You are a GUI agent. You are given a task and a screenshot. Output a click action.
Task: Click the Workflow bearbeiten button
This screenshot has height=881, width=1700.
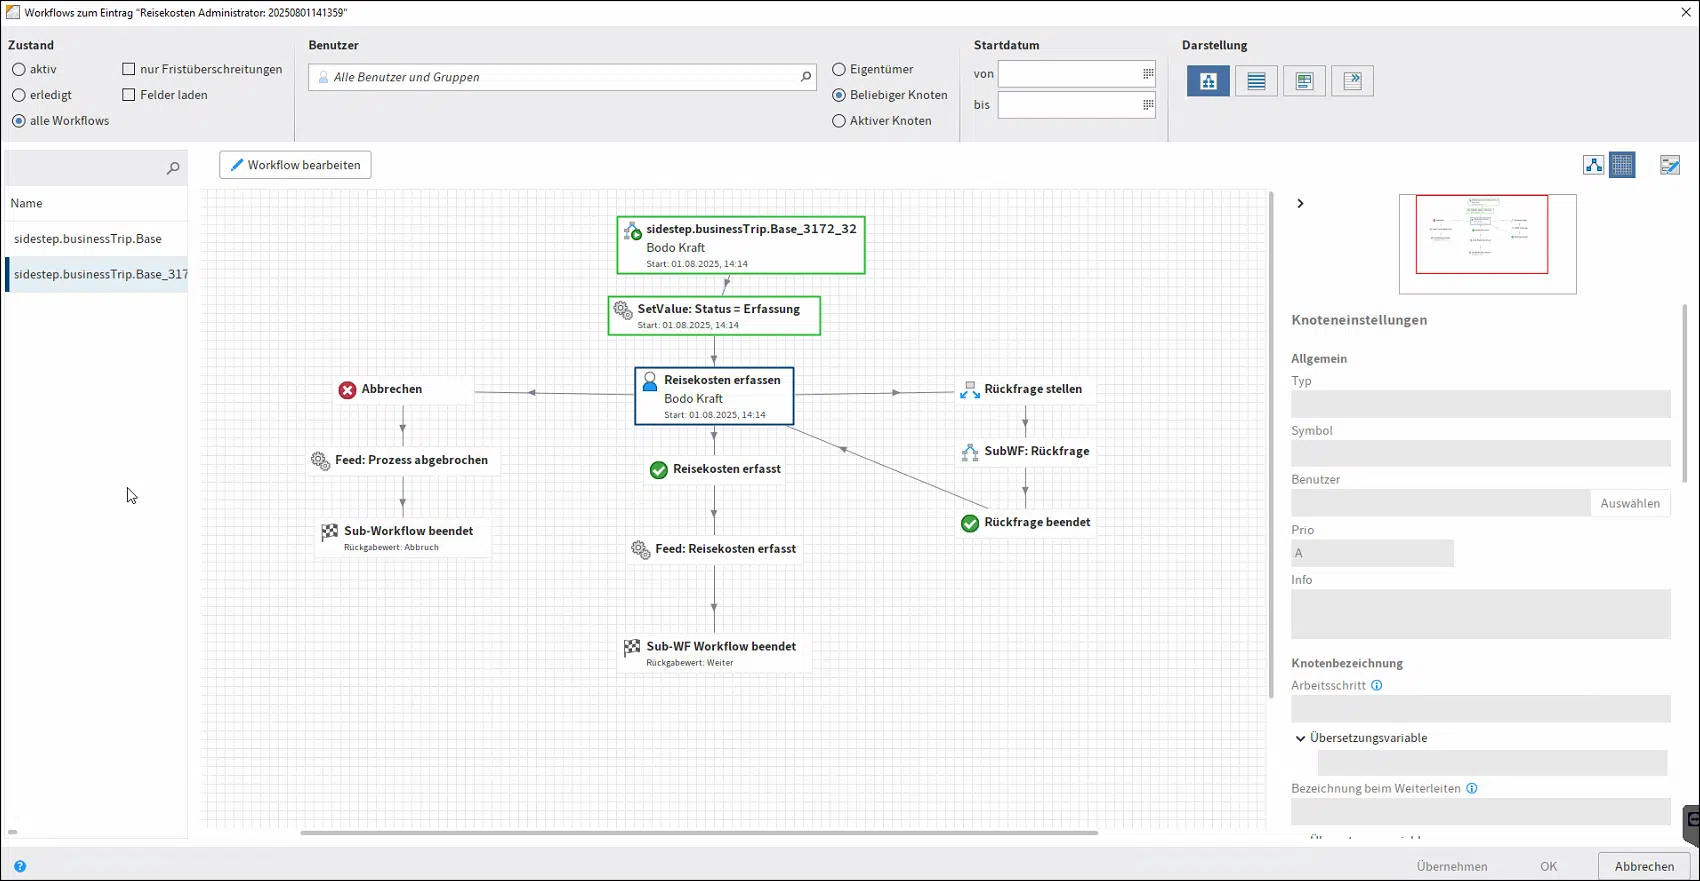[x=295, y=165]
